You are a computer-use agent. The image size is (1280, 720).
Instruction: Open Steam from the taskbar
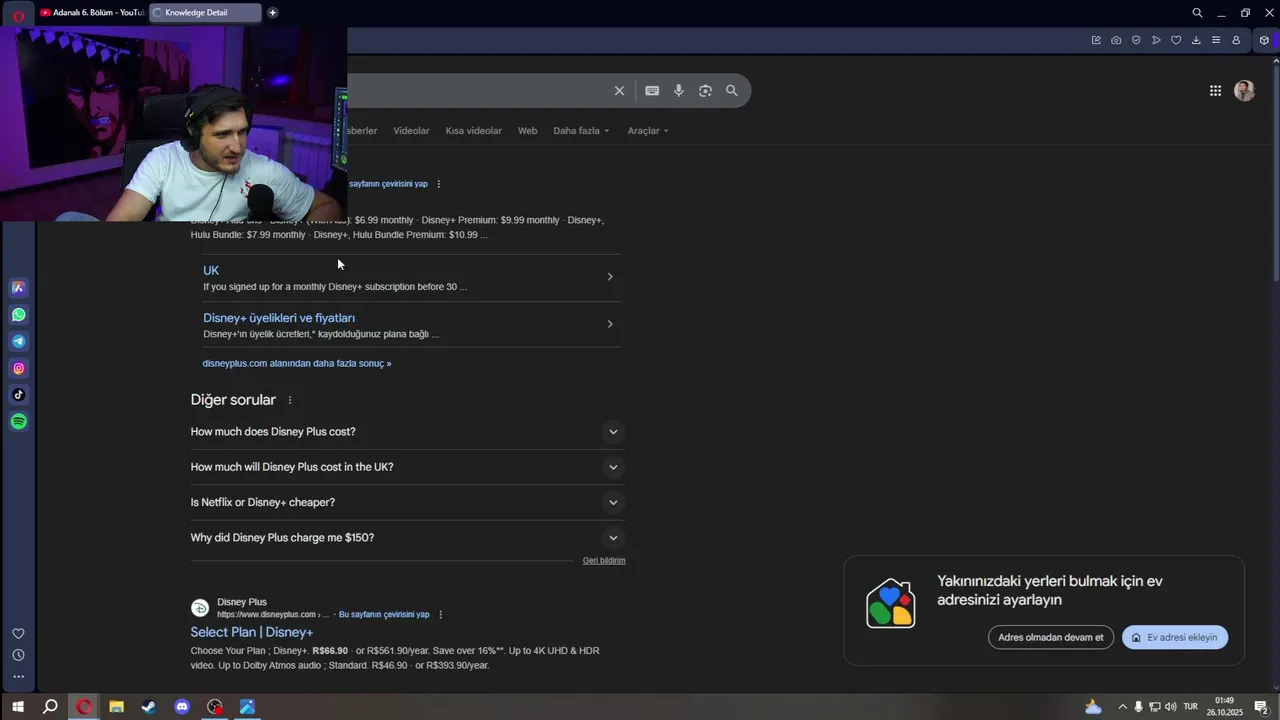point(149,707)
